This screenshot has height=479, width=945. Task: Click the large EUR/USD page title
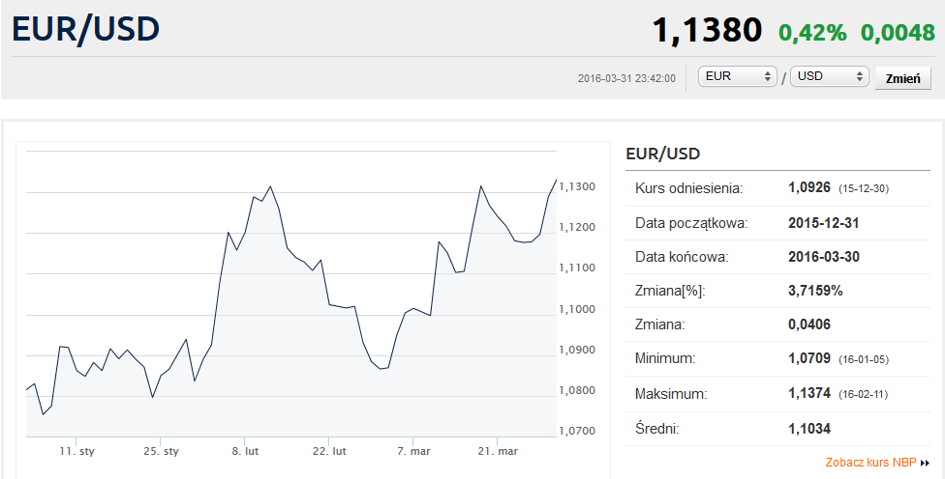[86, 29]
